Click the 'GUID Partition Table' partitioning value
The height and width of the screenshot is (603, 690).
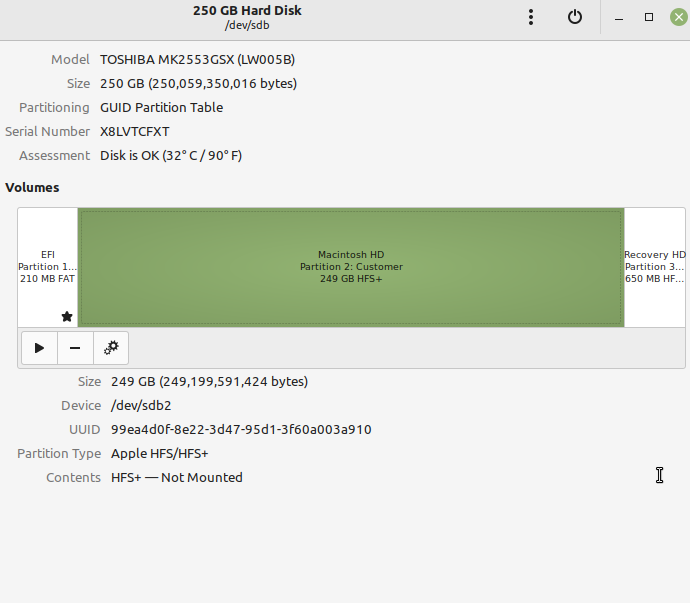pyautogui.click(x=161, y=107)
